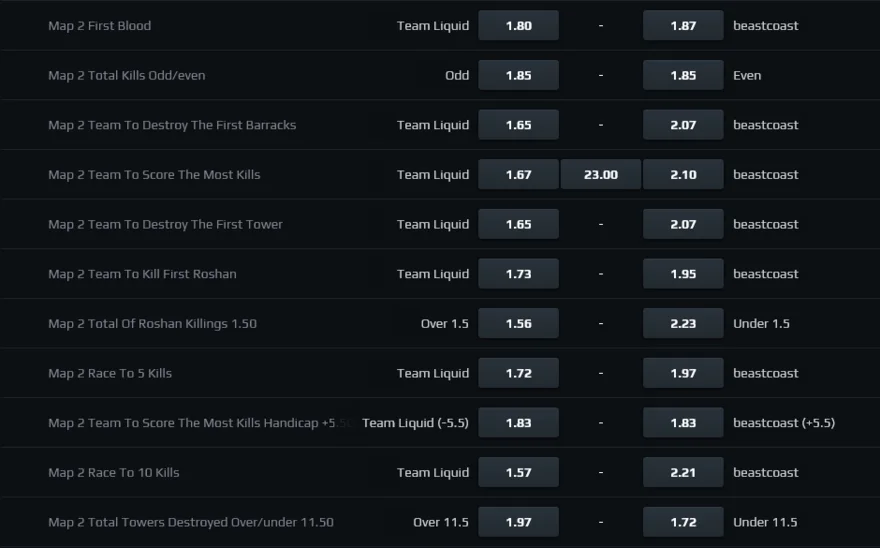
Task: Click beastcoast 2.07 First Barracks odds
Action: 683,125
